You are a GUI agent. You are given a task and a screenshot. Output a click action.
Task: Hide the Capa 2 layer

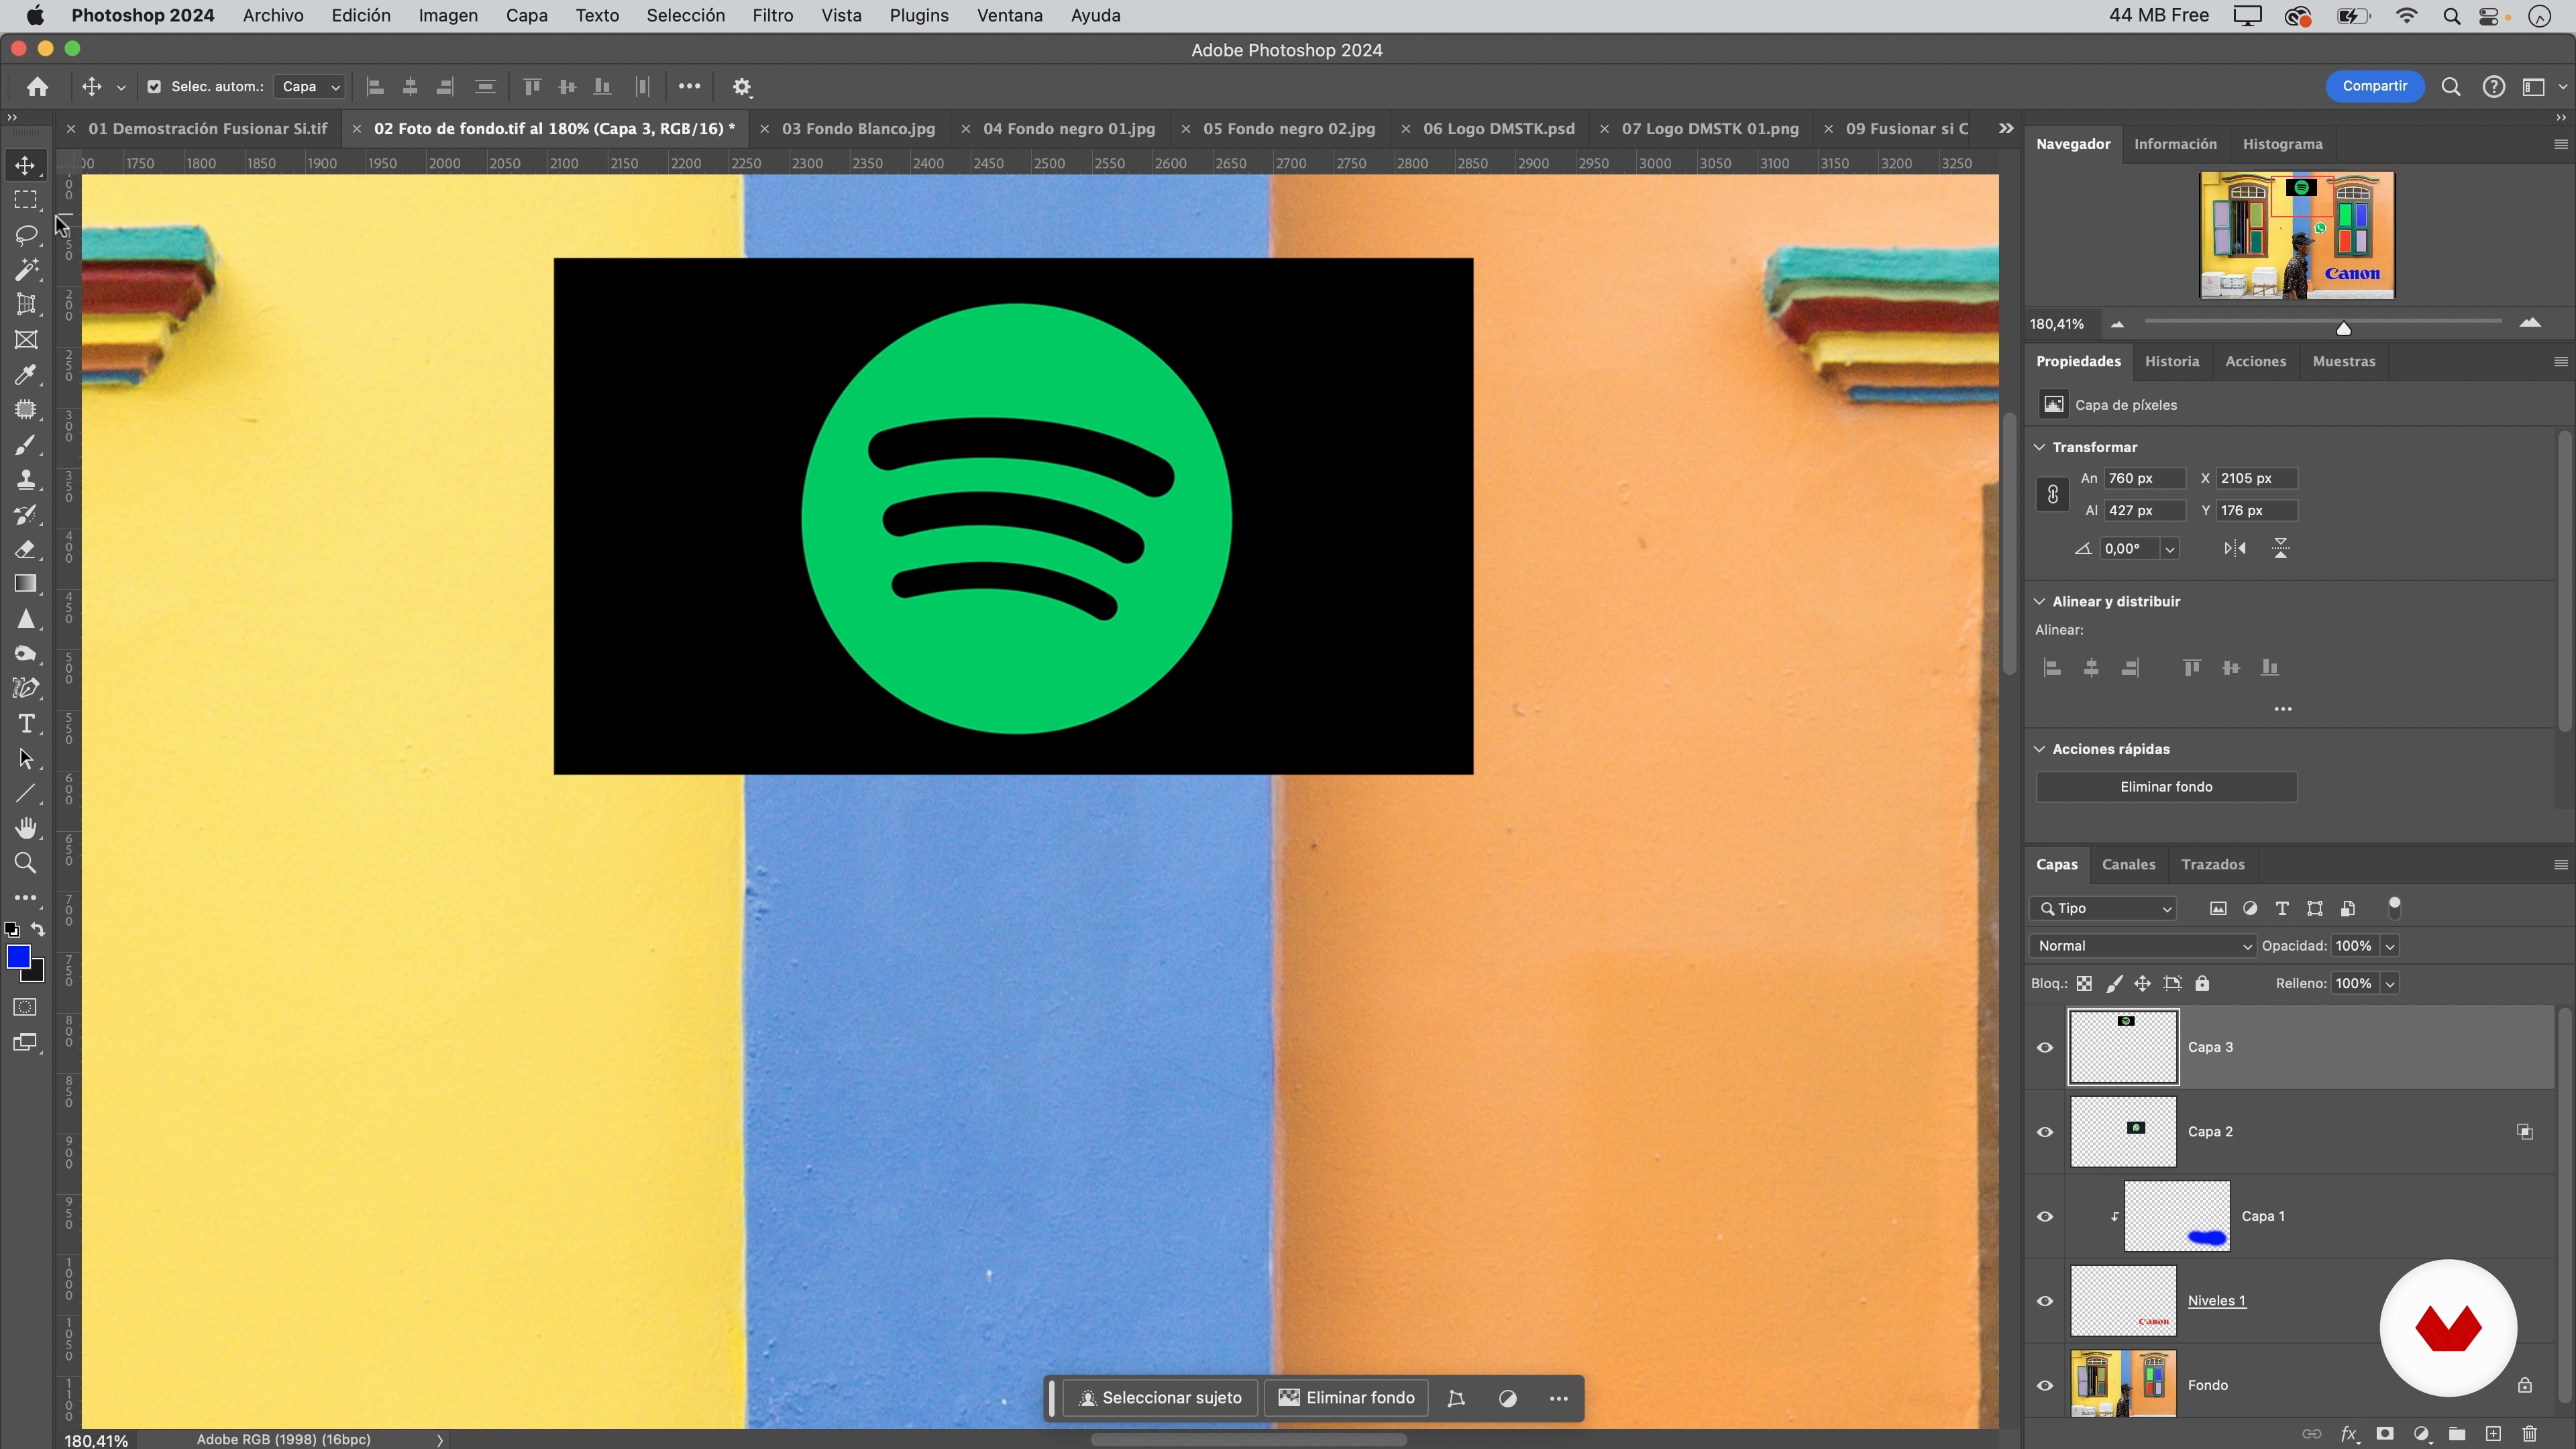pyautogui.click(x=2045, y=1132)
